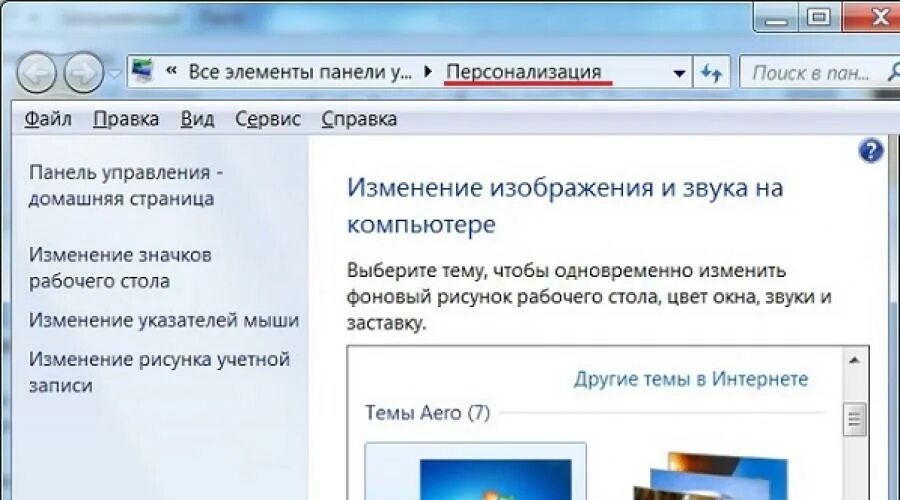Open recent pages dropdown beside navigation arrows

point(115,74)
